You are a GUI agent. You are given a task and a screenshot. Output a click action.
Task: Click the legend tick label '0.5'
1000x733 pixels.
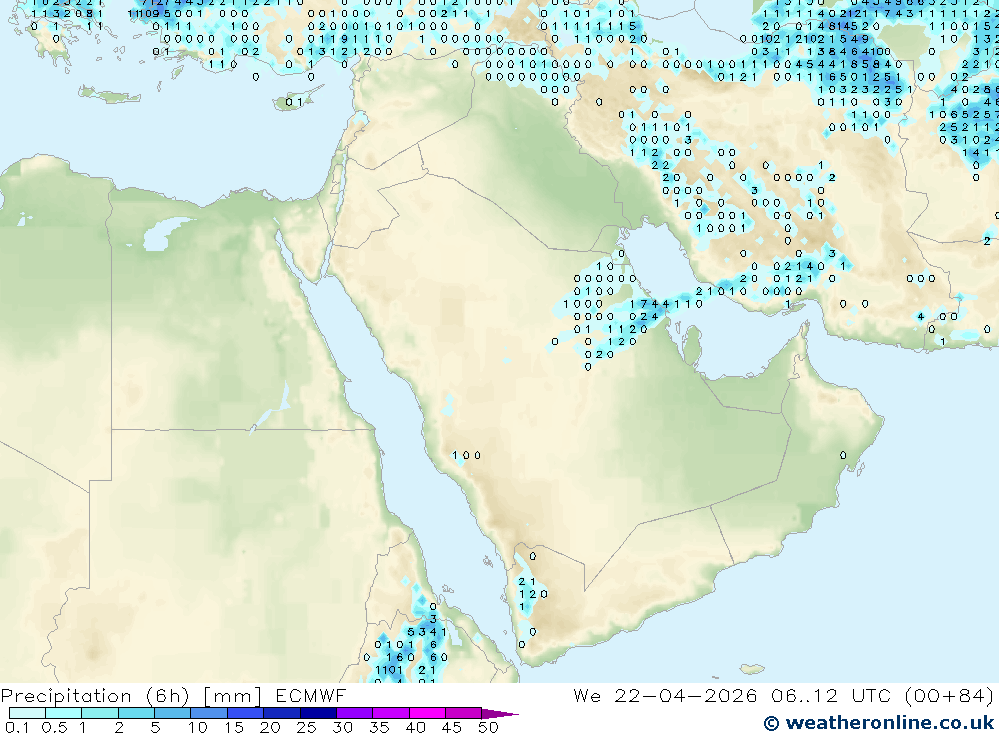54,727
